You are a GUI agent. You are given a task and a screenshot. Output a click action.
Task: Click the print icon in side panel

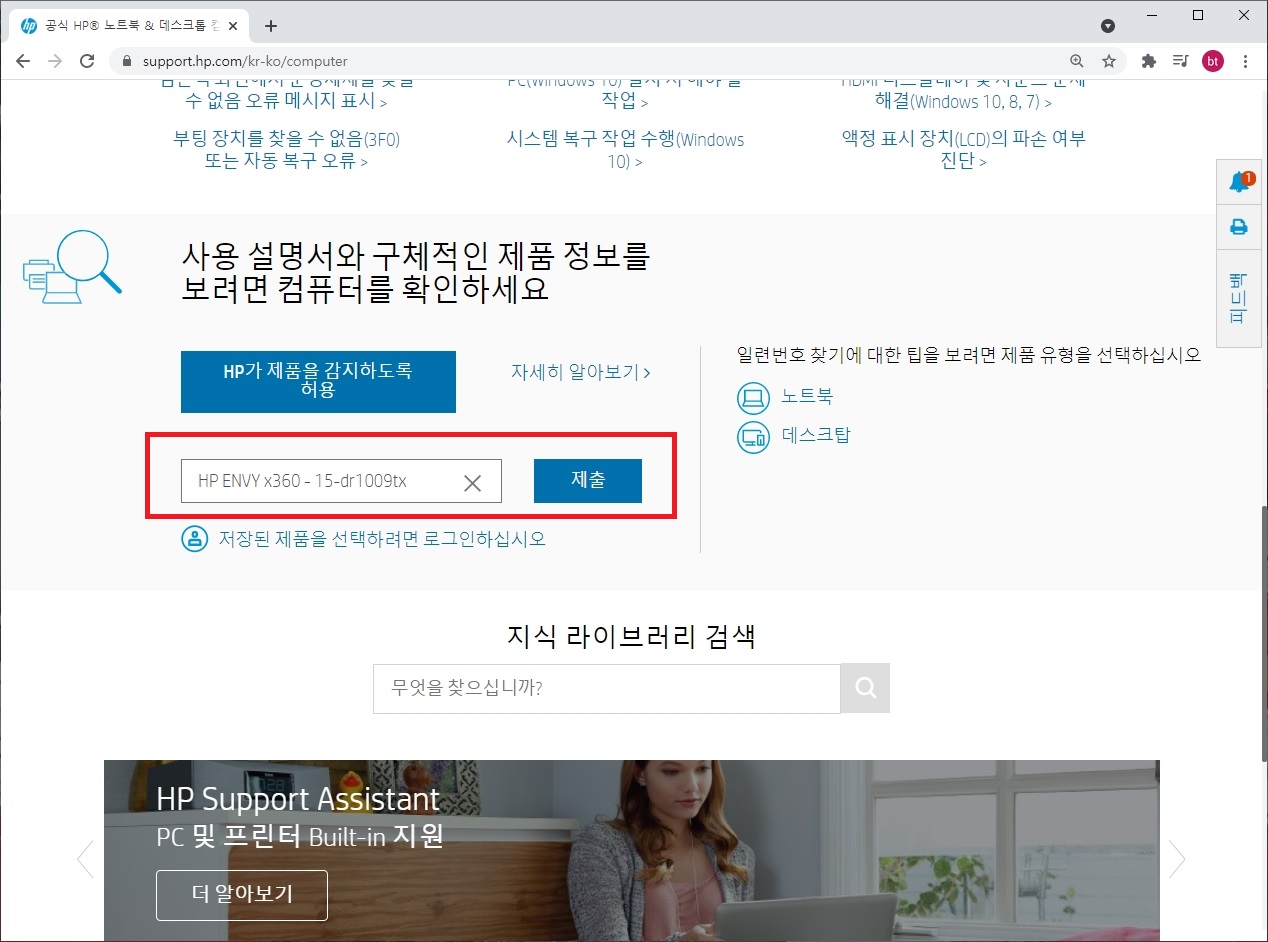pyautogui.click(x=1239, y=227)
